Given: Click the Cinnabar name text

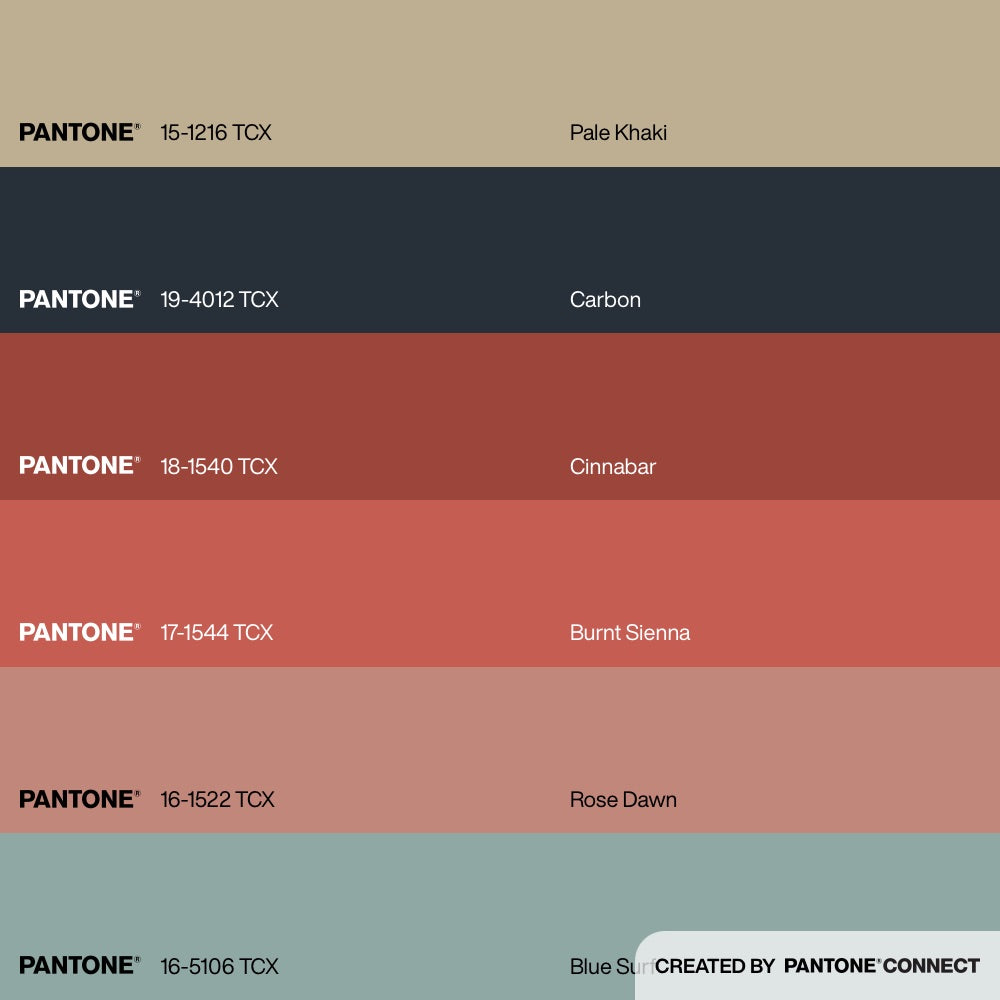Looking at the screenshot, I should point(613,466).
